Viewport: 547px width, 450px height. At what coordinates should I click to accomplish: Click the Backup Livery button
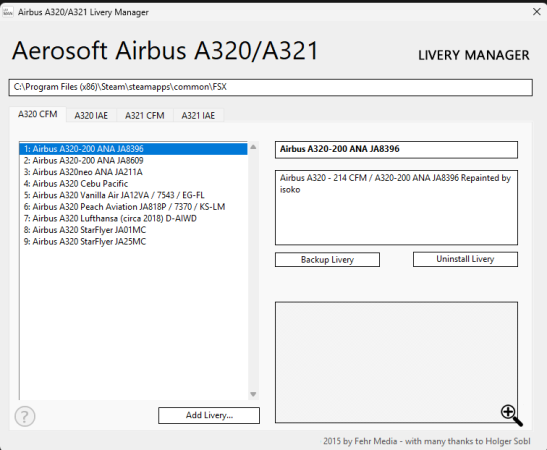click(327, 260)
